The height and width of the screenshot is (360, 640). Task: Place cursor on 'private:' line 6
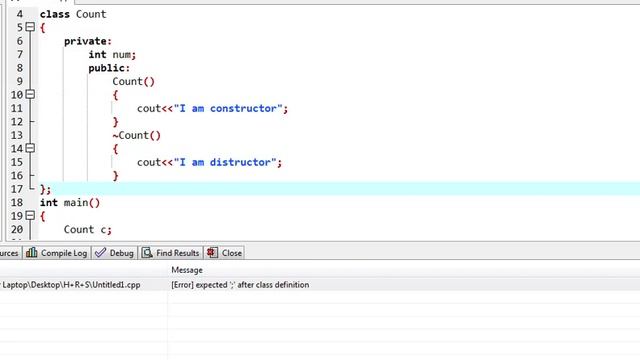coord(88,41)
